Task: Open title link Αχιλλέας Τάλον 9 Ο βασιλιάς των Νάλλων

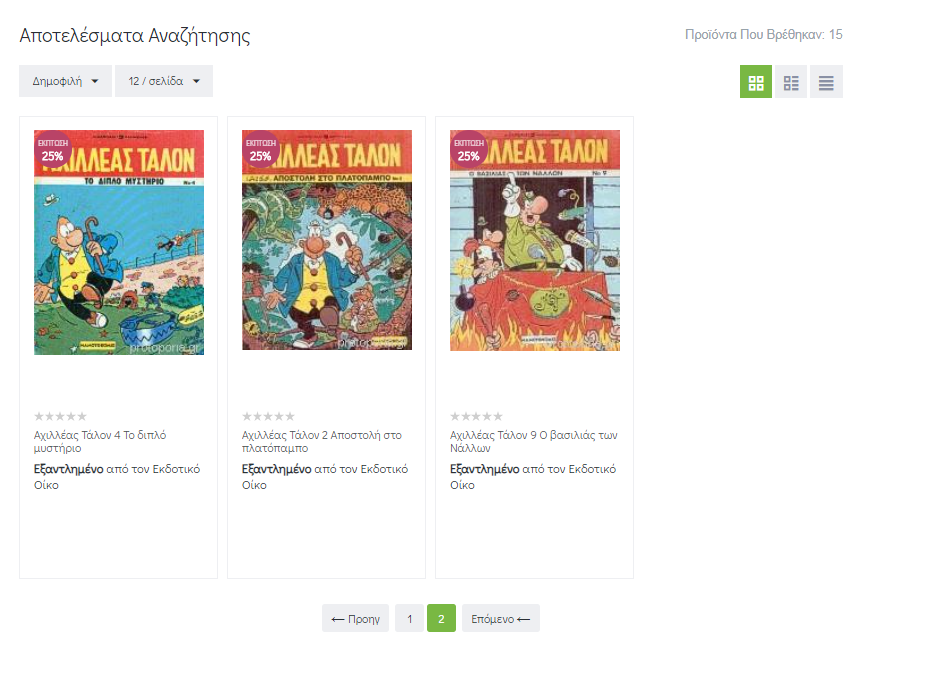Action: pyautogui.click(x=533, y=442)
